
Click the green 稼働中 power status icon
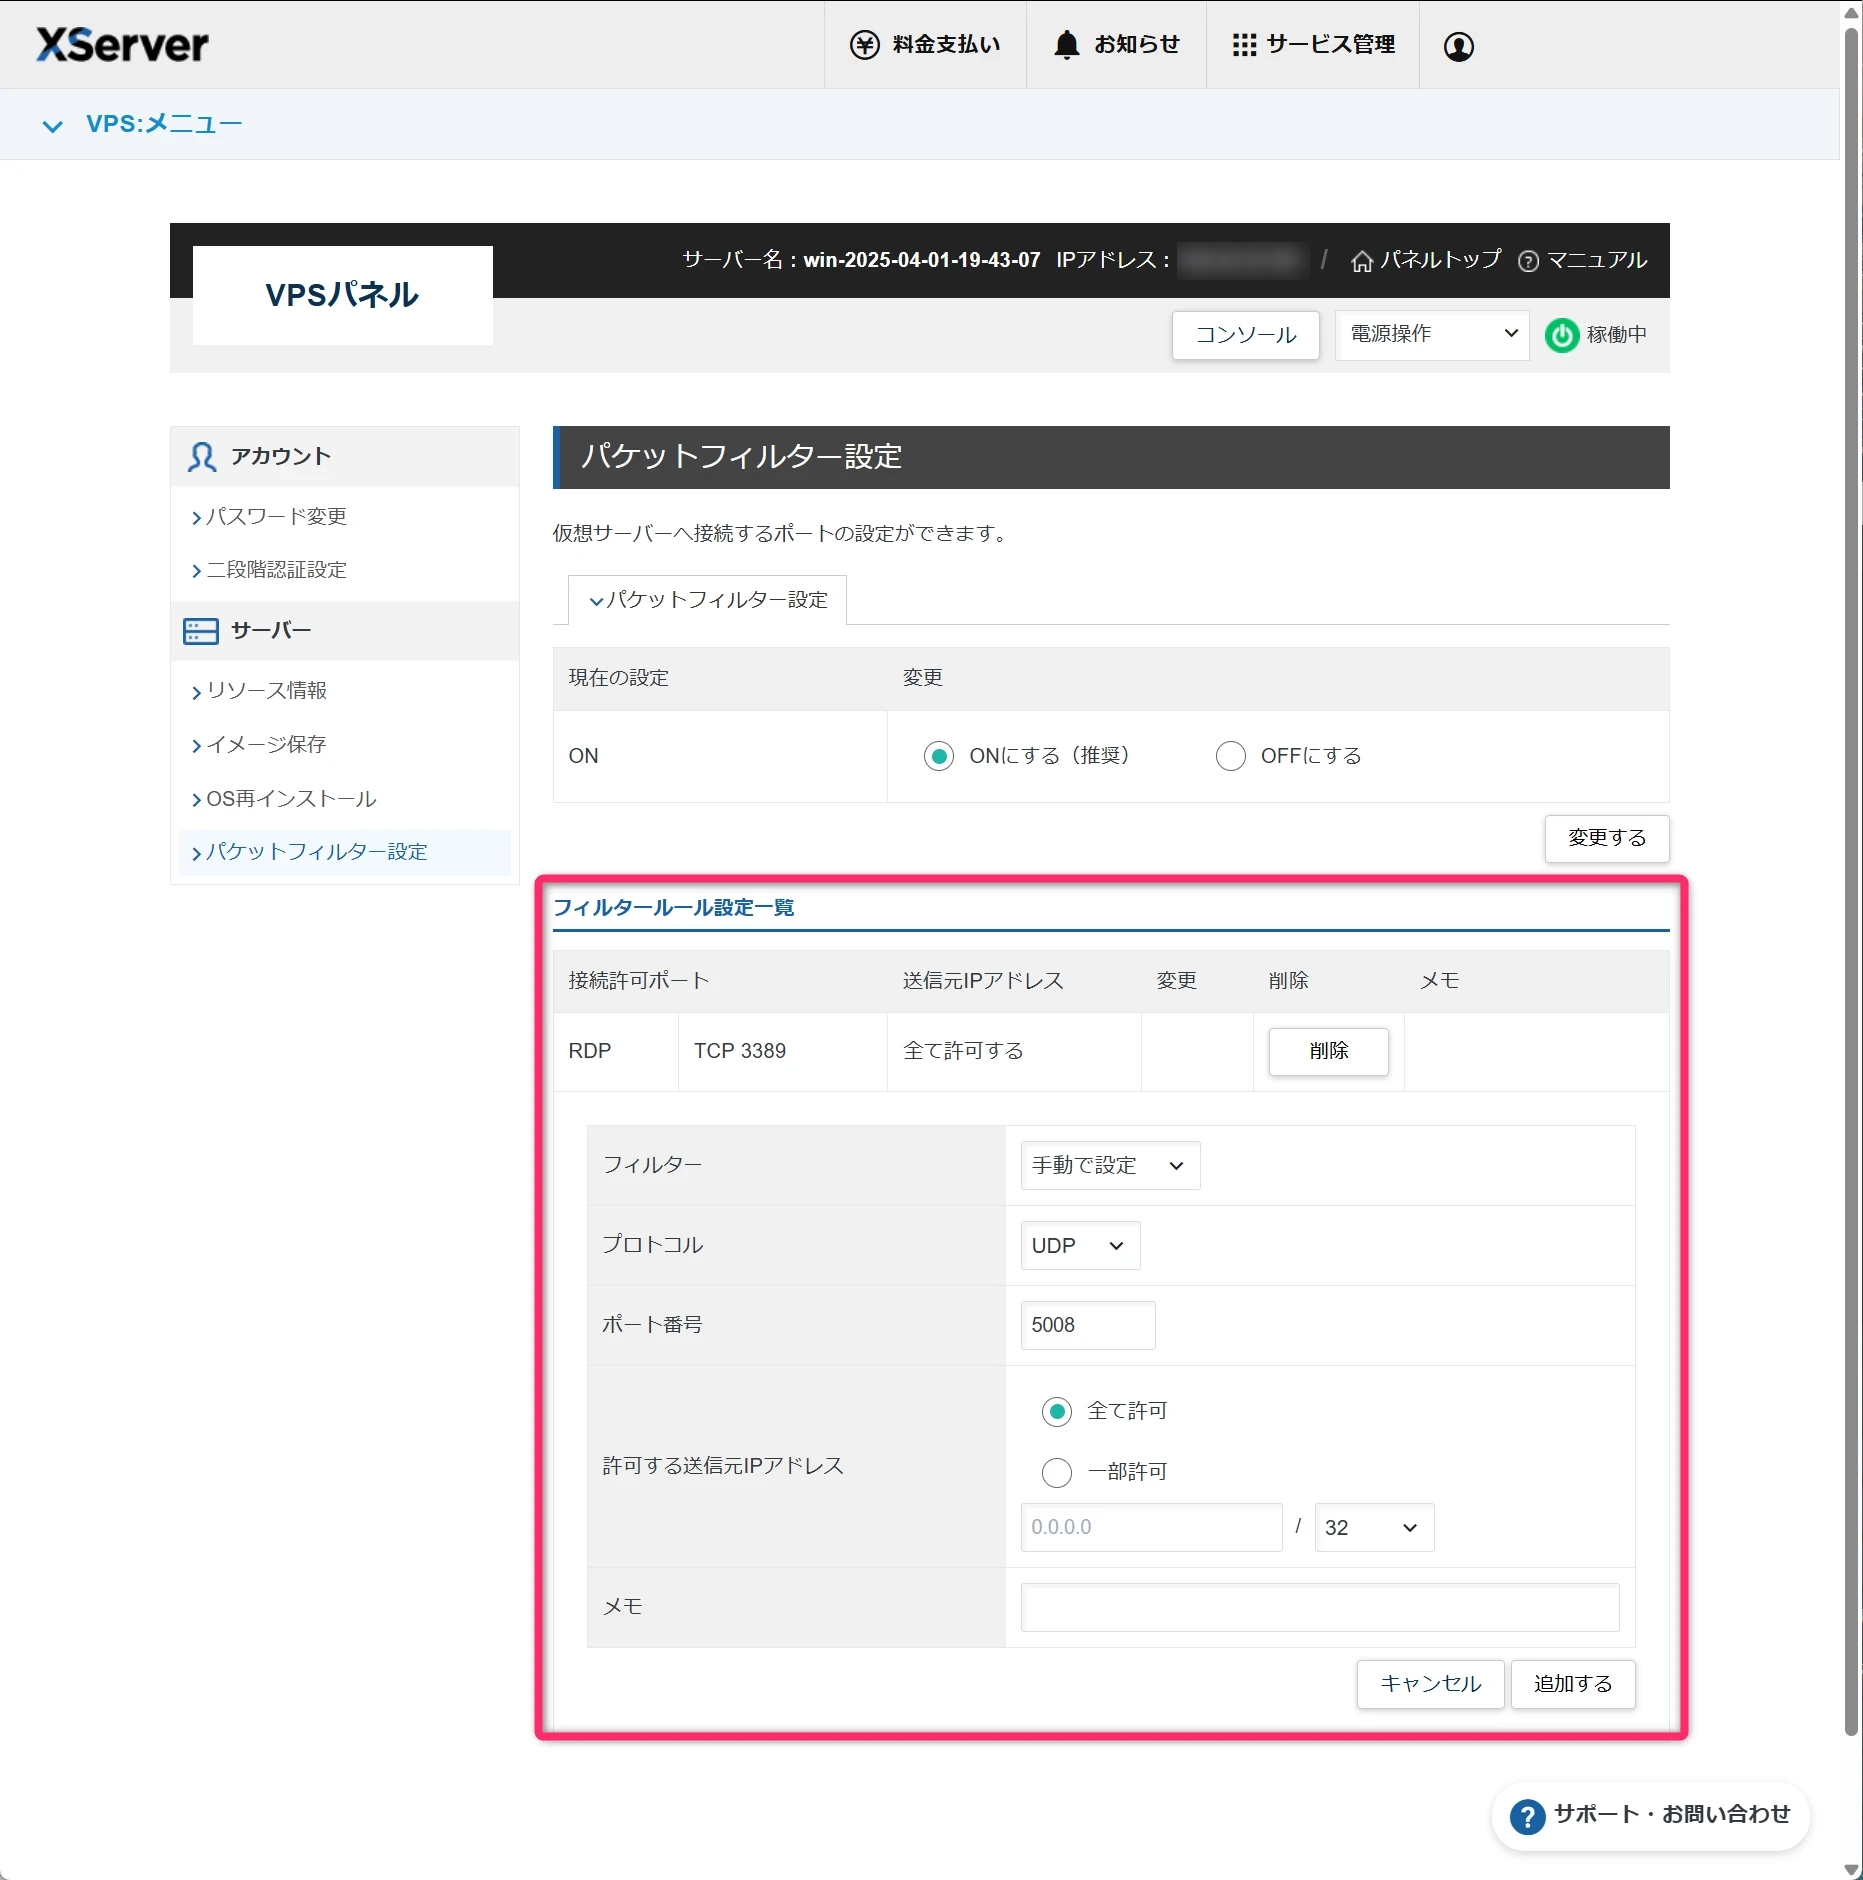point(1562,335)
